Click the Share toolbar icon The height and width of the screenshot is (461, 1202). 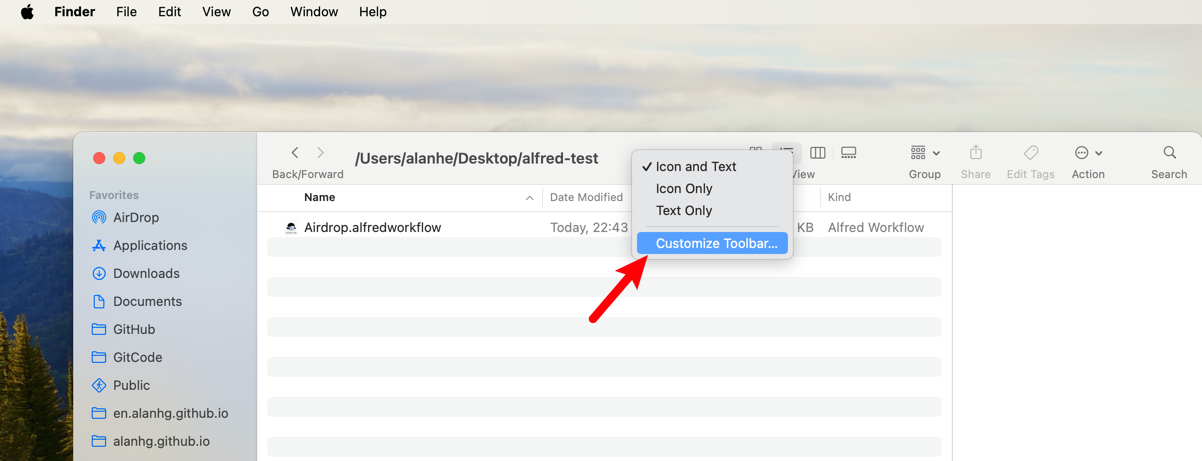976,153
